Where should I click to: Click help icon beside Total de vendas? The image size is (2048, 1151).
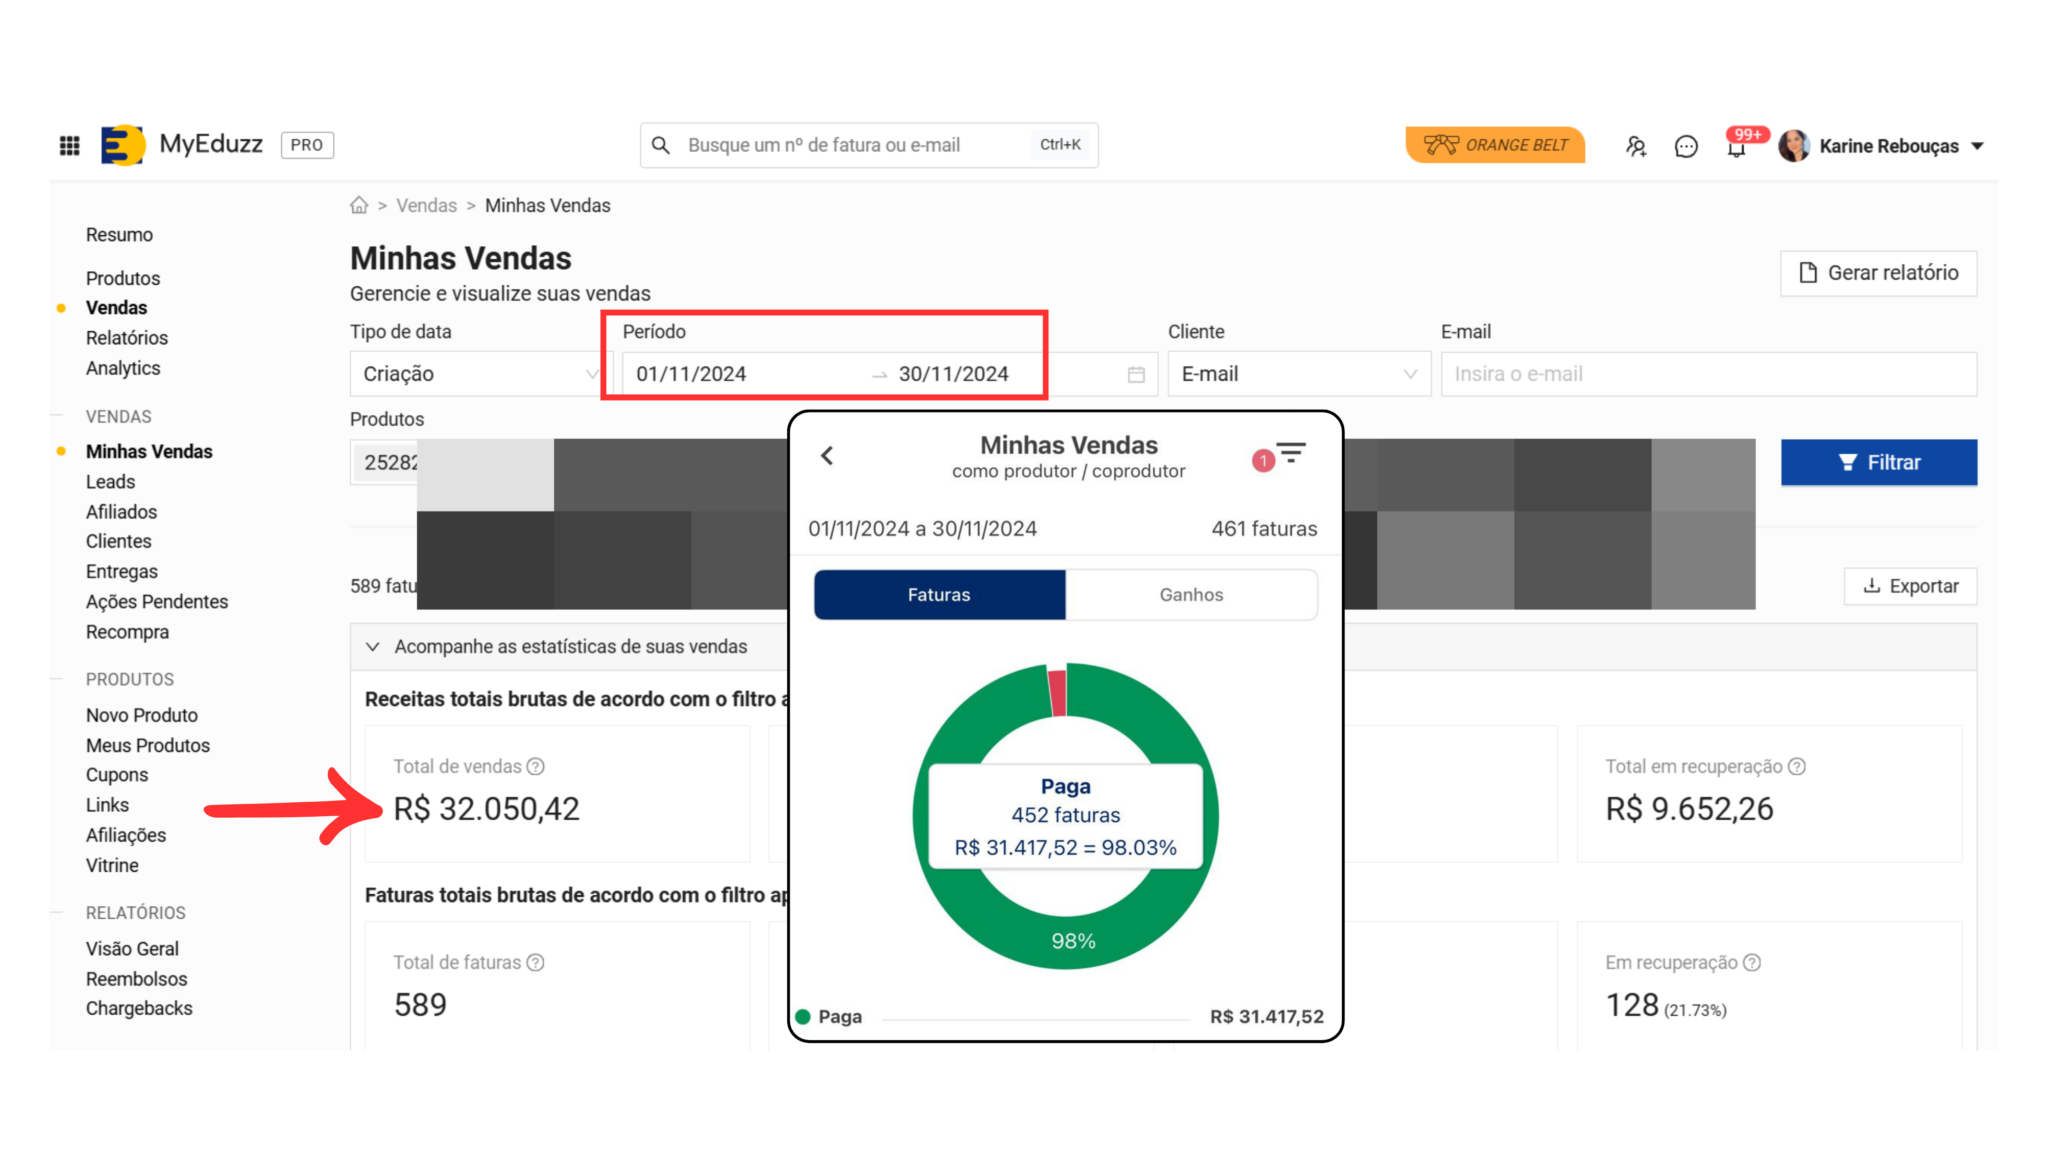point(536,767)
